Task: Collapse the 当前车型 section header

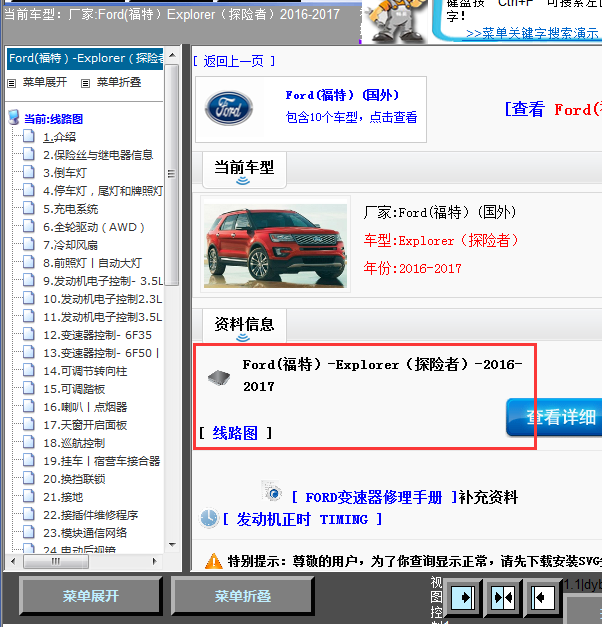Action: [244, 170]
